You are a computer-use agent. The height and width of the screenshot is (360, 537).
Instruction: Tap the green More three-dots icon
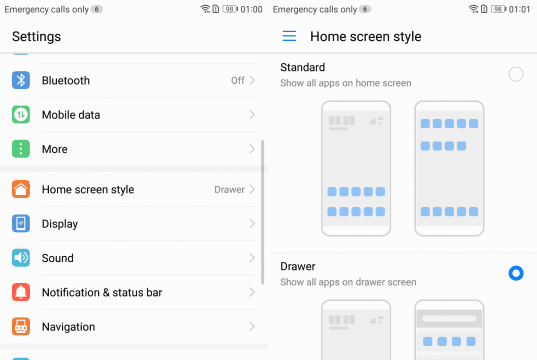point(21,149)
